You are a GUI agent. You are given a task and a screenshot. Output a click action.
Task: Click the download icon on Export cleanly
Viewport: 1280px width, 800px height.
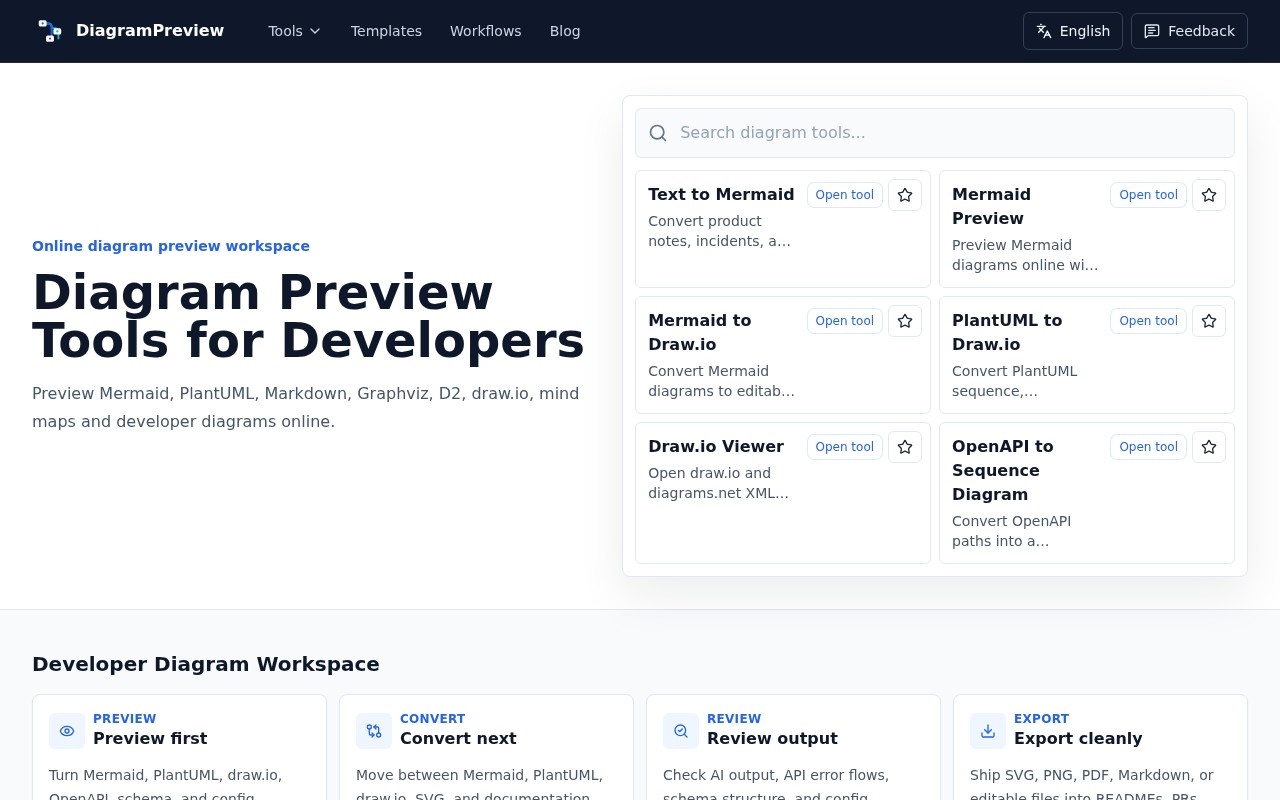pos(988,731)
